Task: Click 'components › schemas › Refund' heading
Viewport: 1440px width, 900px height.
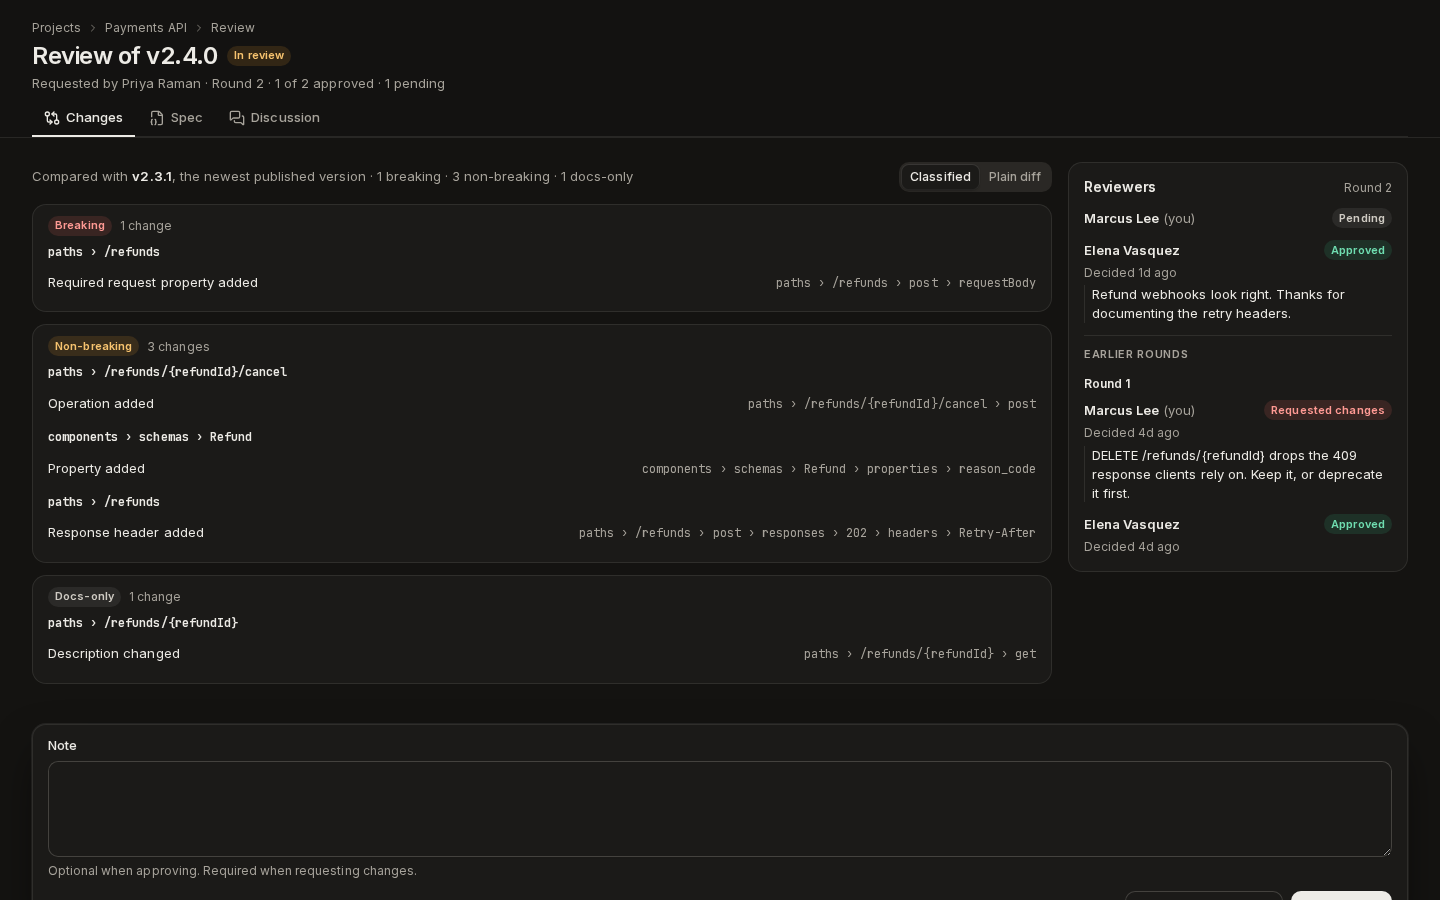Action: tap(150, 437)
